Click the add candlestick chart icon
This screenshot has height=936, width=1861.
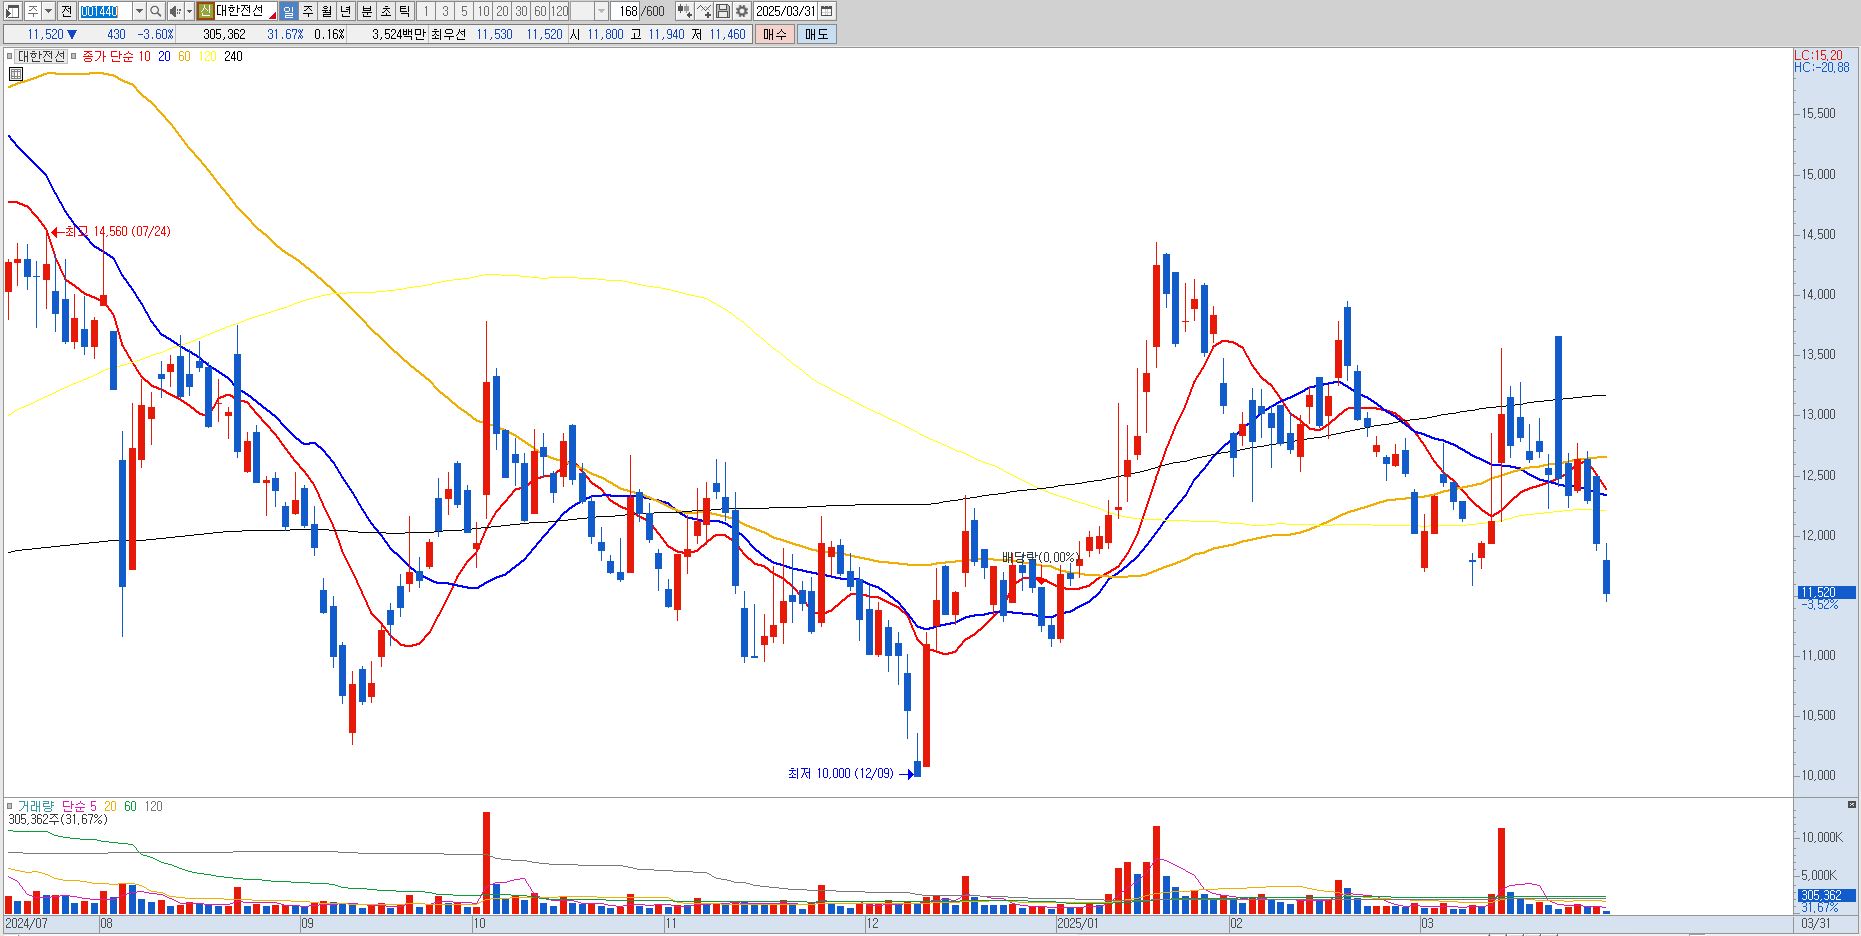coord(684,11)
